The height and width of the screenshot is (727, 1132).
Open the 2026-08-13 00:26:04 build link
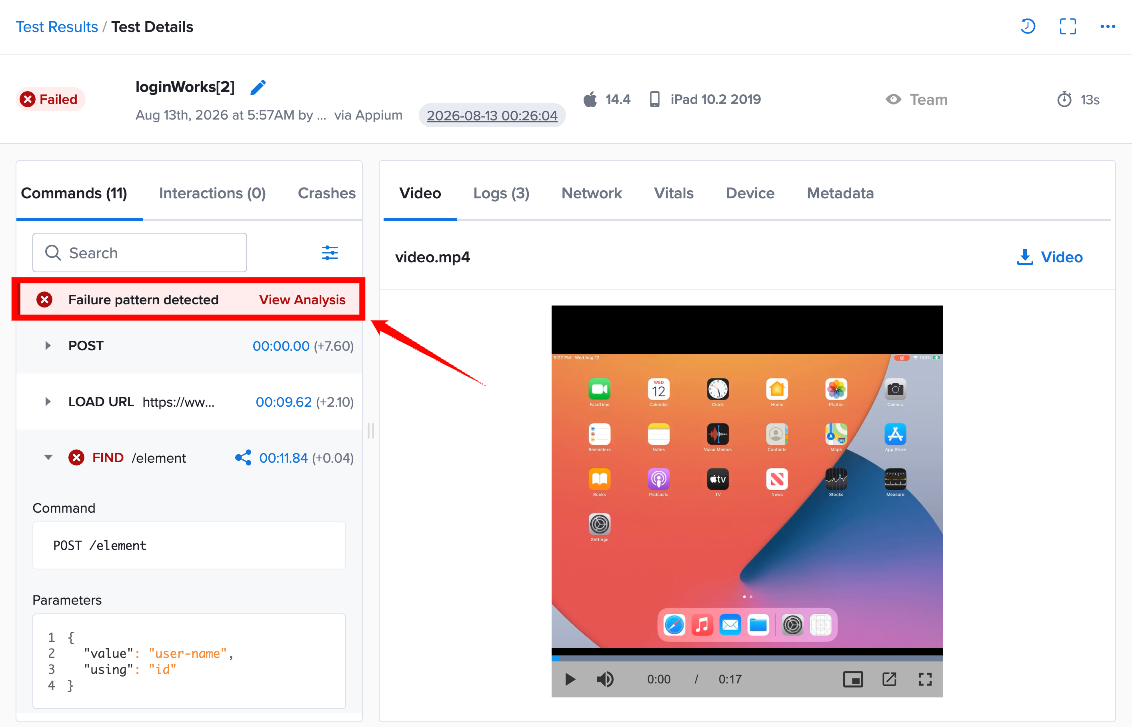[492, 116]
